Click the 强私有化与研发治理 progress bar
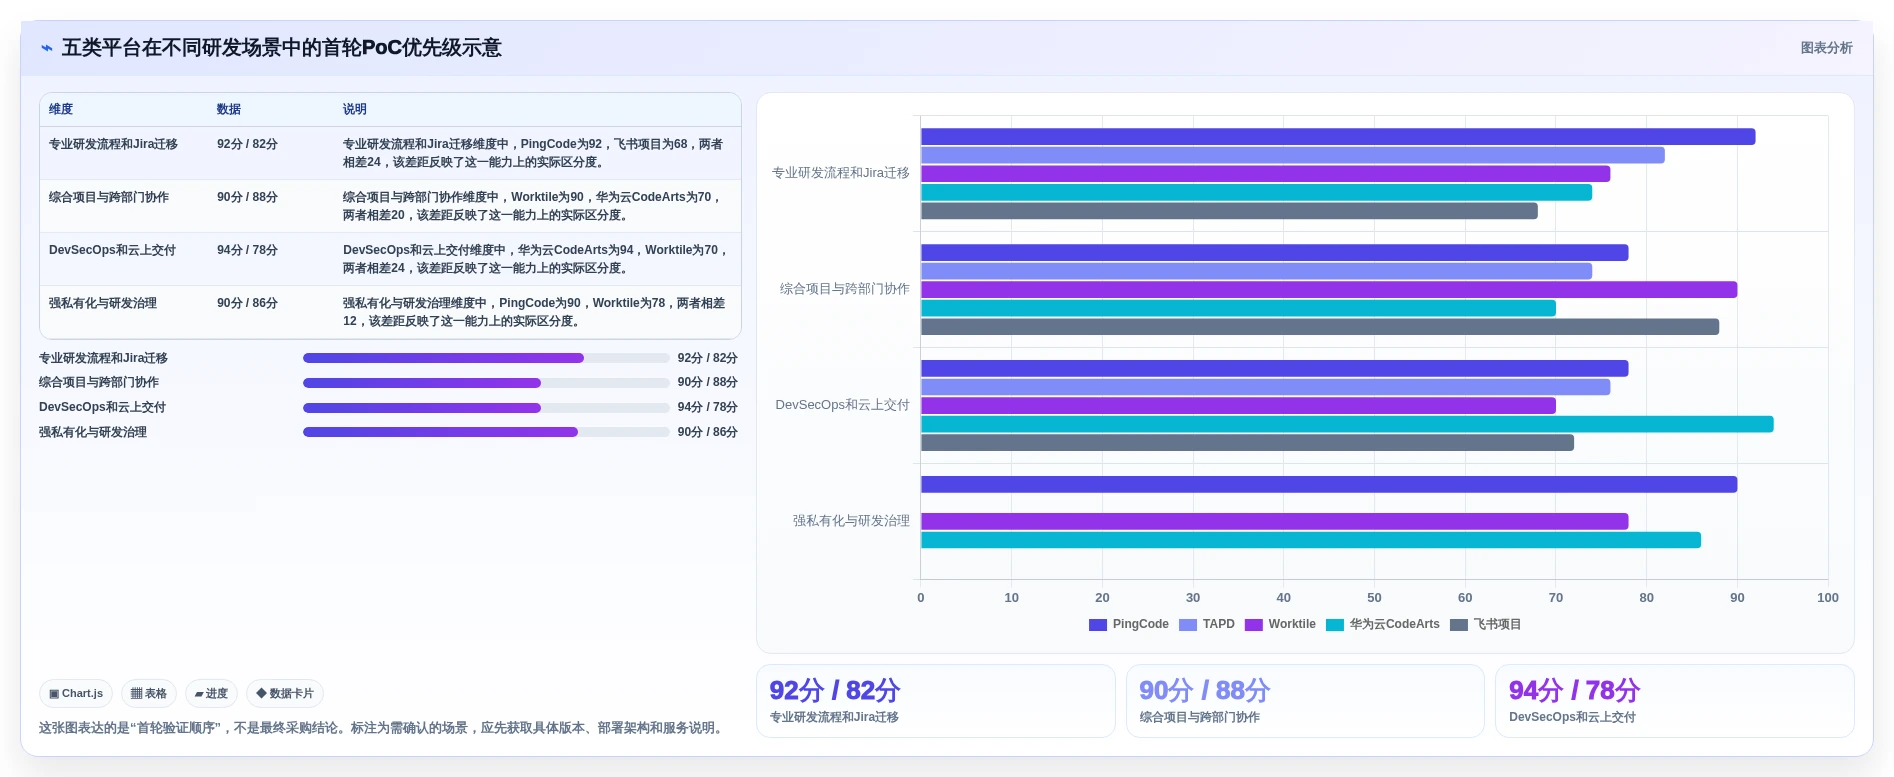Viewport: 1894px width, 777px height. (x=486, y=432)
